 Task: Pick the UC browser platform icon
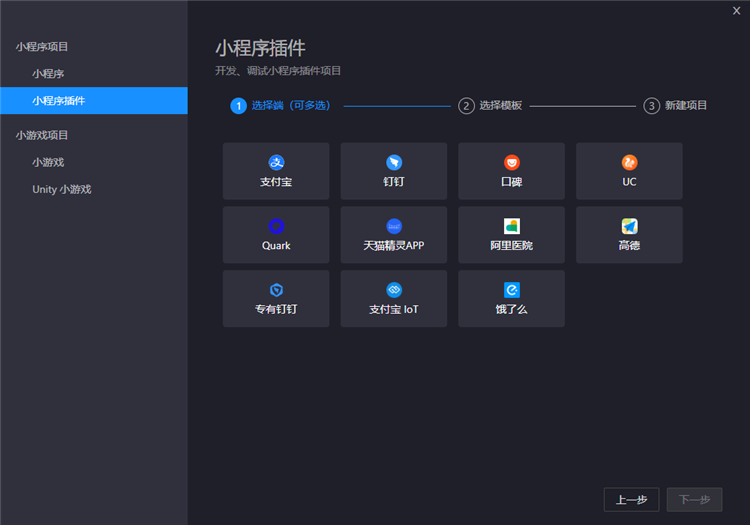[x=629, y=163]
